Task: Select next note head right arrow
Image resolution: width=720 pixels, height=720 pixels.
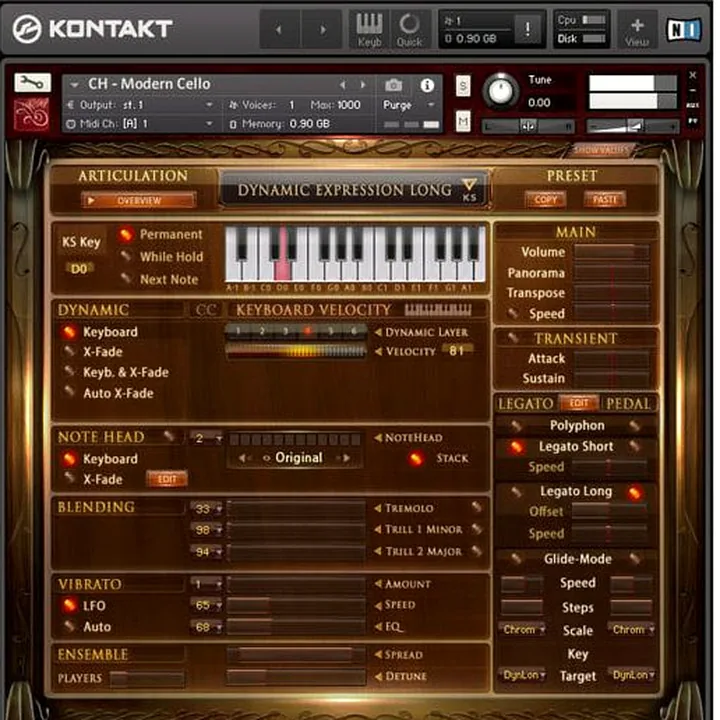Action: point(347,458)
